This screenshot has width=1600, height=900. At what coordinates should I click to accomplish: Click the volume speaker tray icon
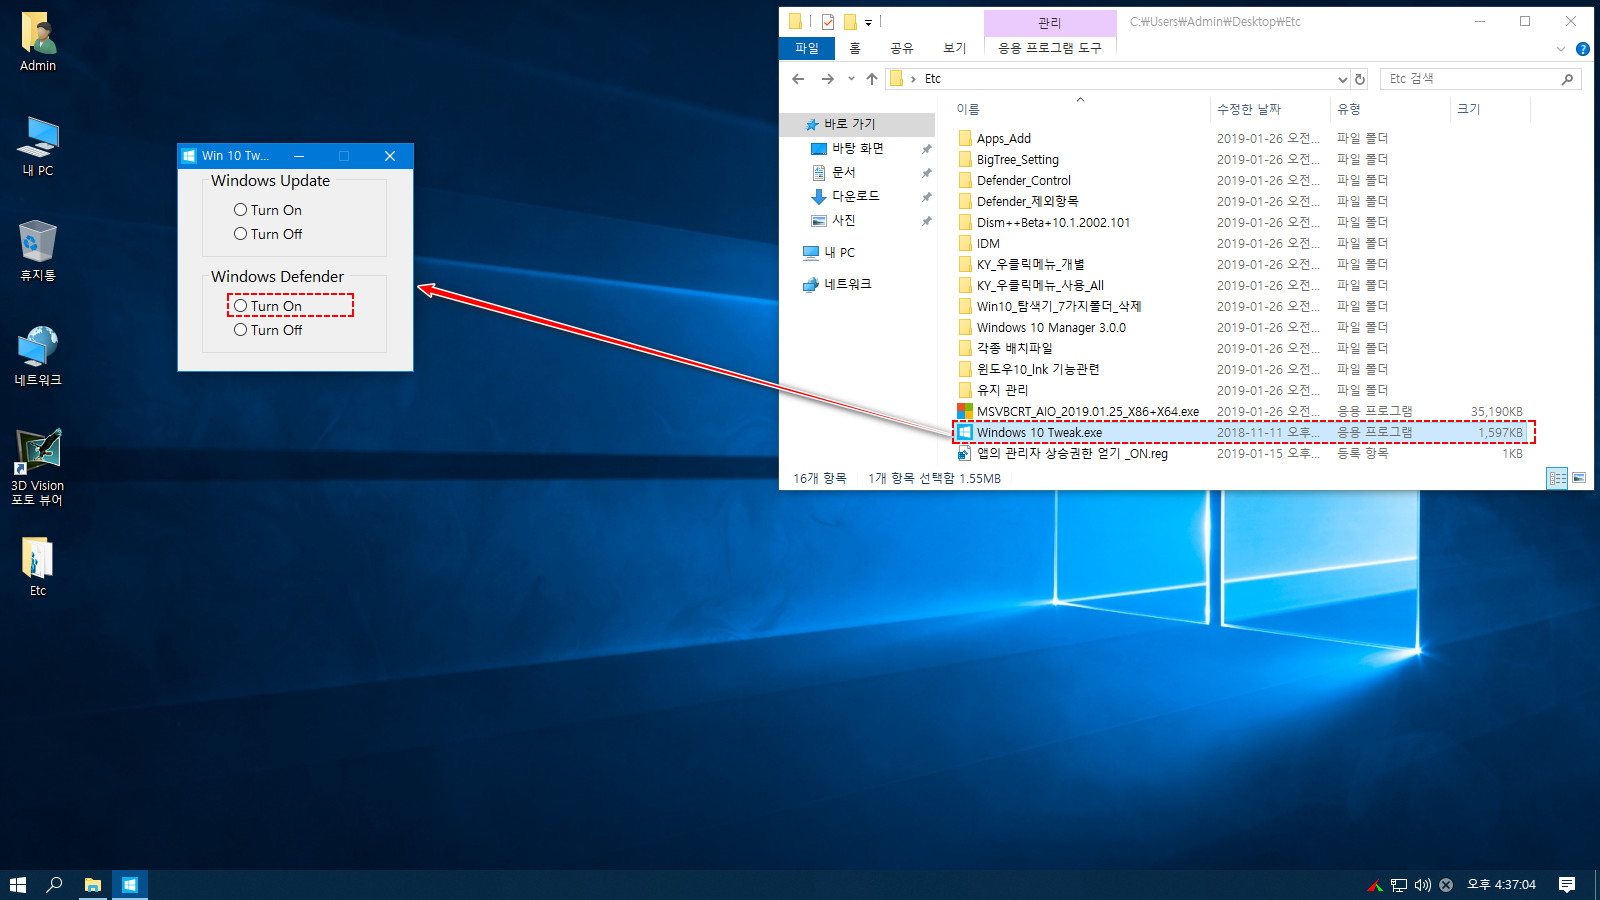tap(1423, 885)
